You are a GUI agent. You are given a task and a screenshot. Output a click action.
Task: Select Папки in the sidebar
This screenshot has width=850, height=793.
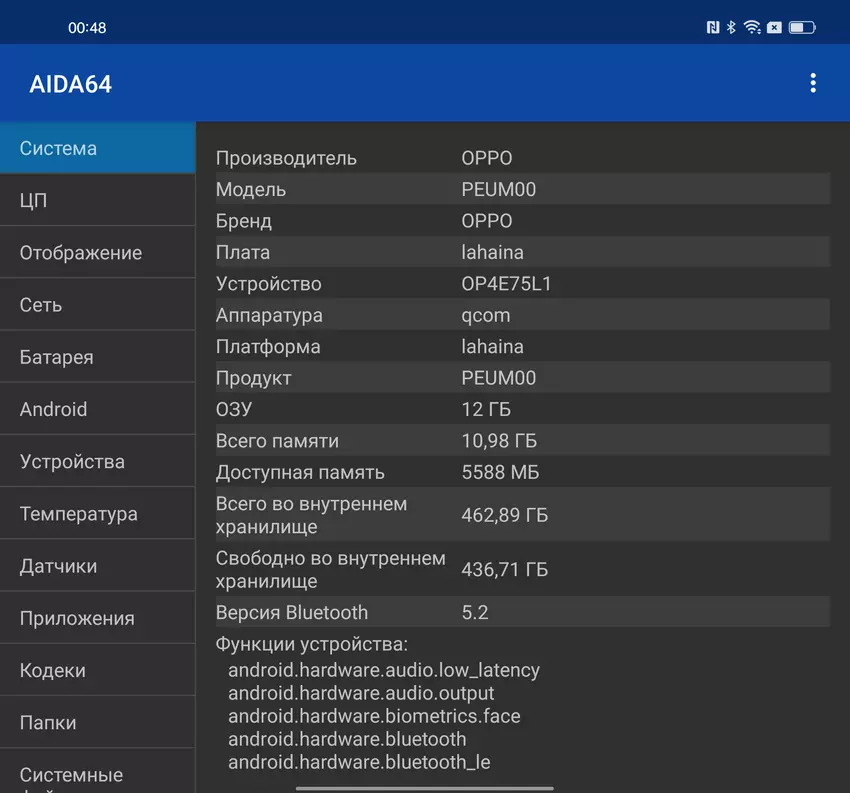point(97,722)
